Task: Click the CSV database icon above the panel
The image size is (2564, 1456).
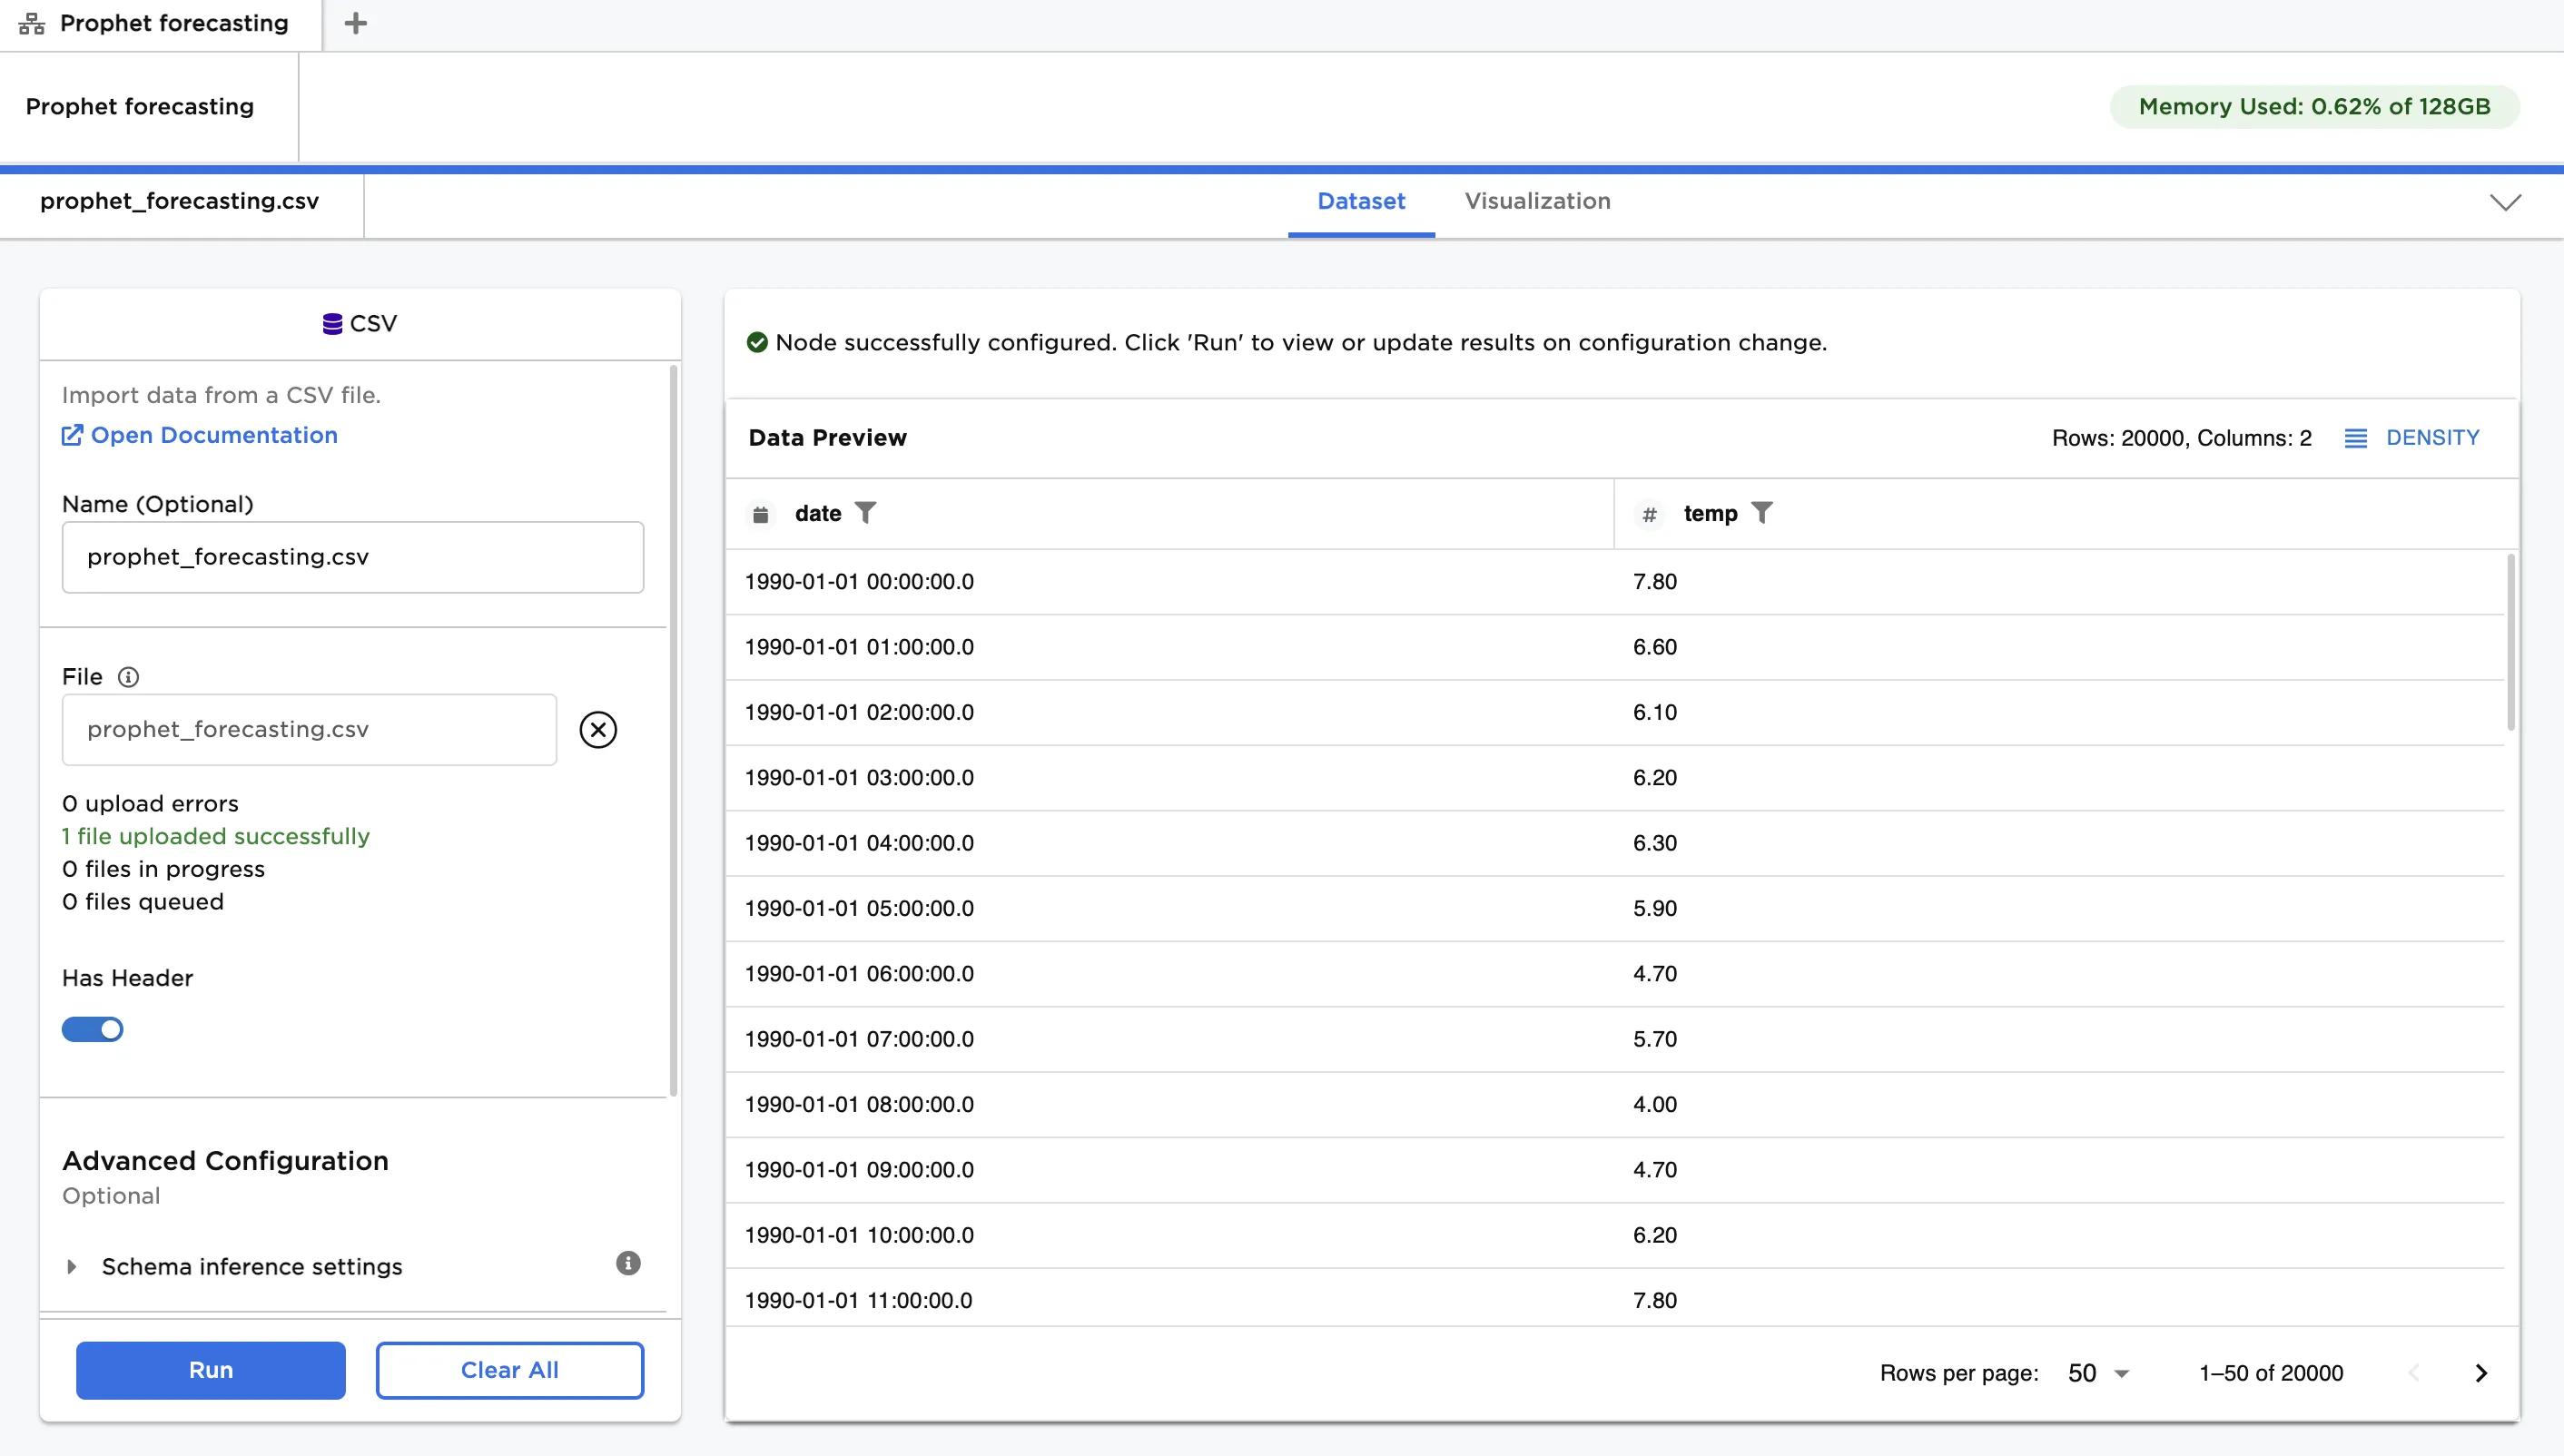Action: click(x=331, y=323)
